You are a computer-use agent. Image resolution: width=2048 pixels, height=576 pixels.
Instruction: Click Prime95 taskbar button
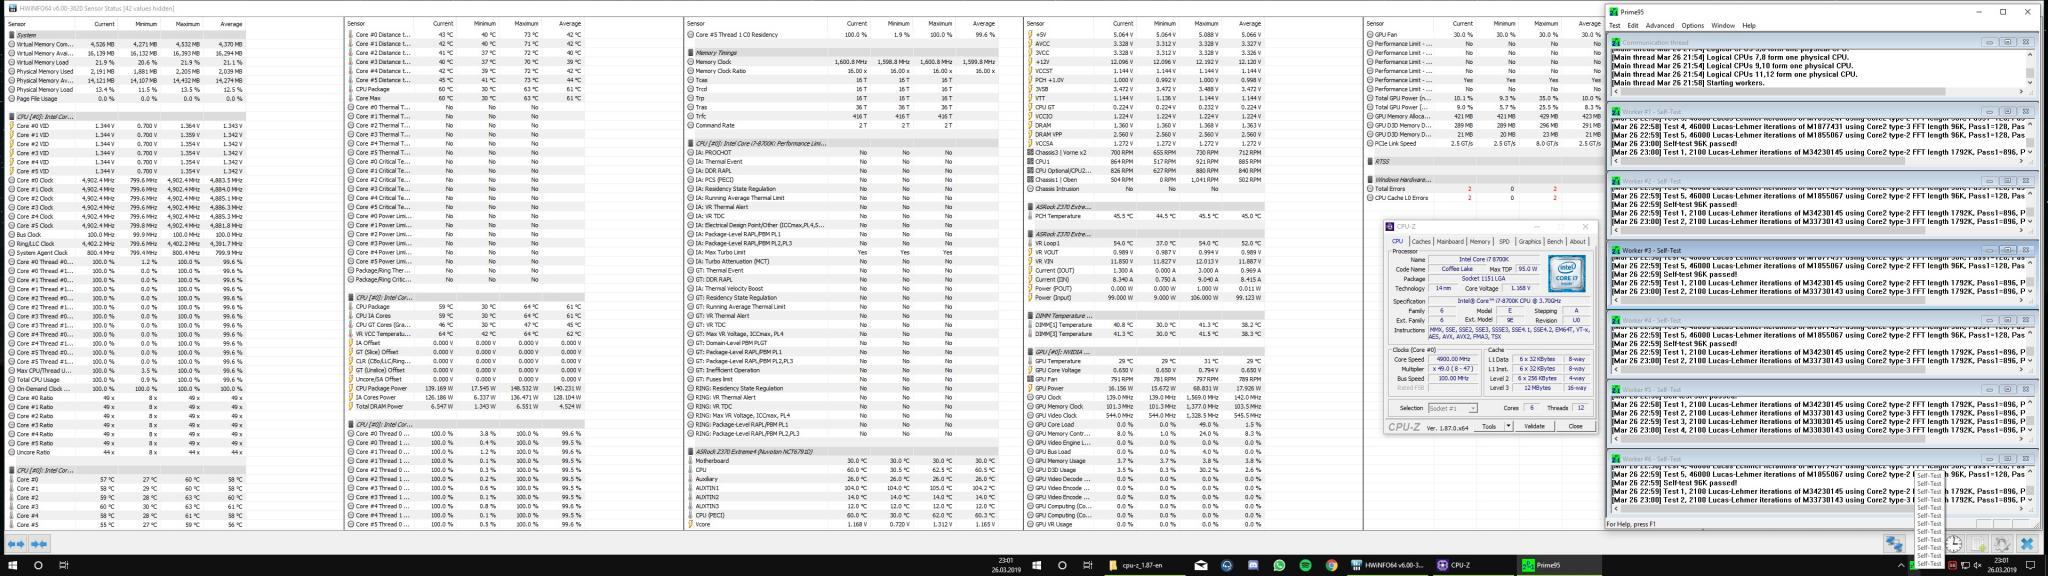[1560, 565]
